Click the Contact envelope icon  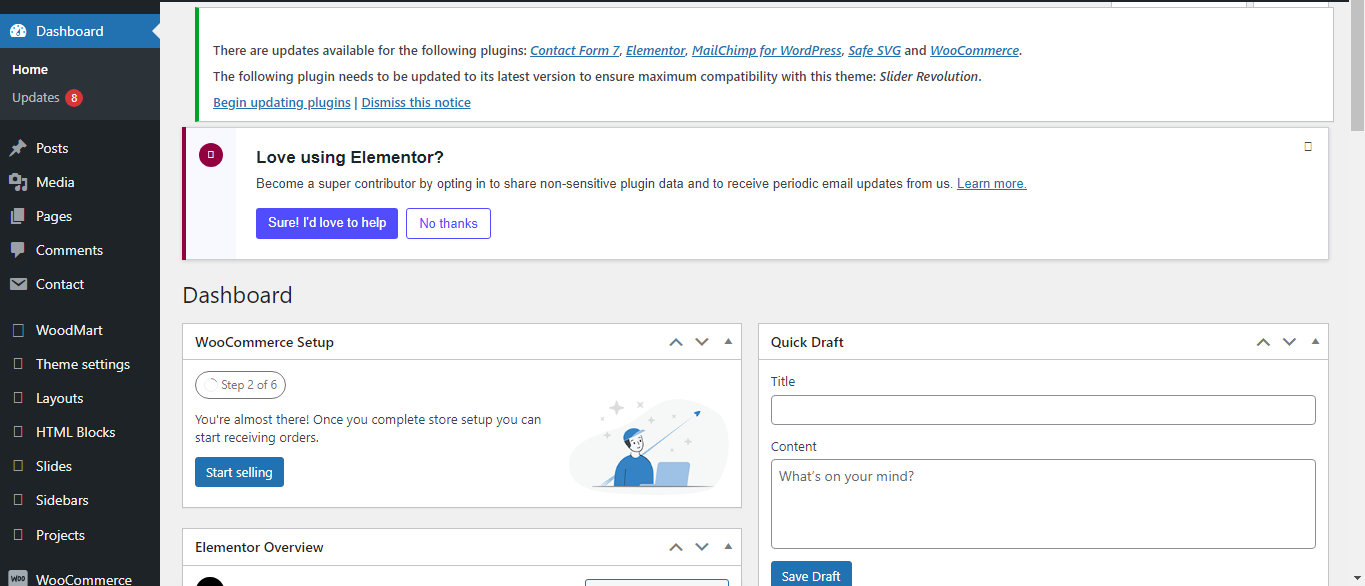[x=18, y=284]
